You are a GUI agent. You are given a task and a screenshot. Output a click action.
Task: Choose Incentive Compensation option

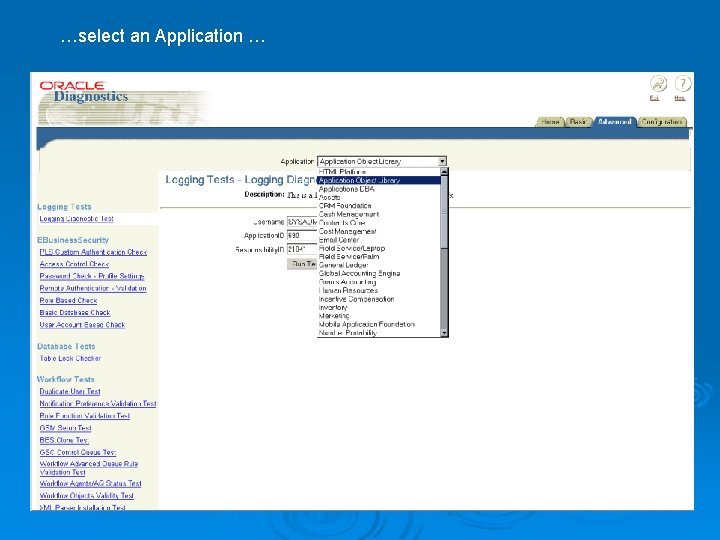[379, 299]
